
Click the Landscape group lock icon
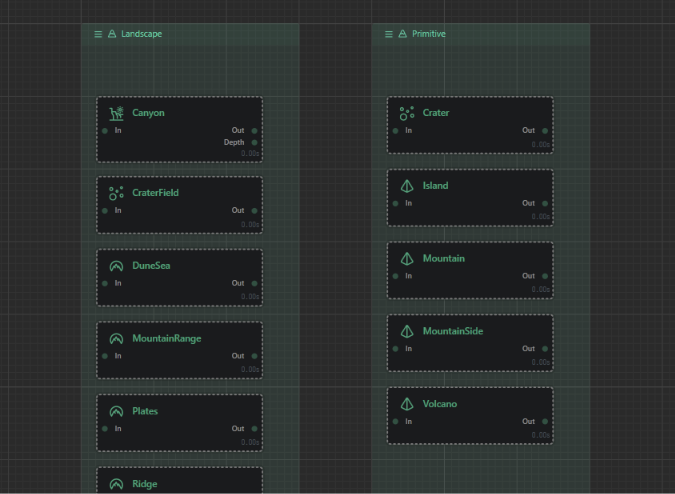pos(112,34)
